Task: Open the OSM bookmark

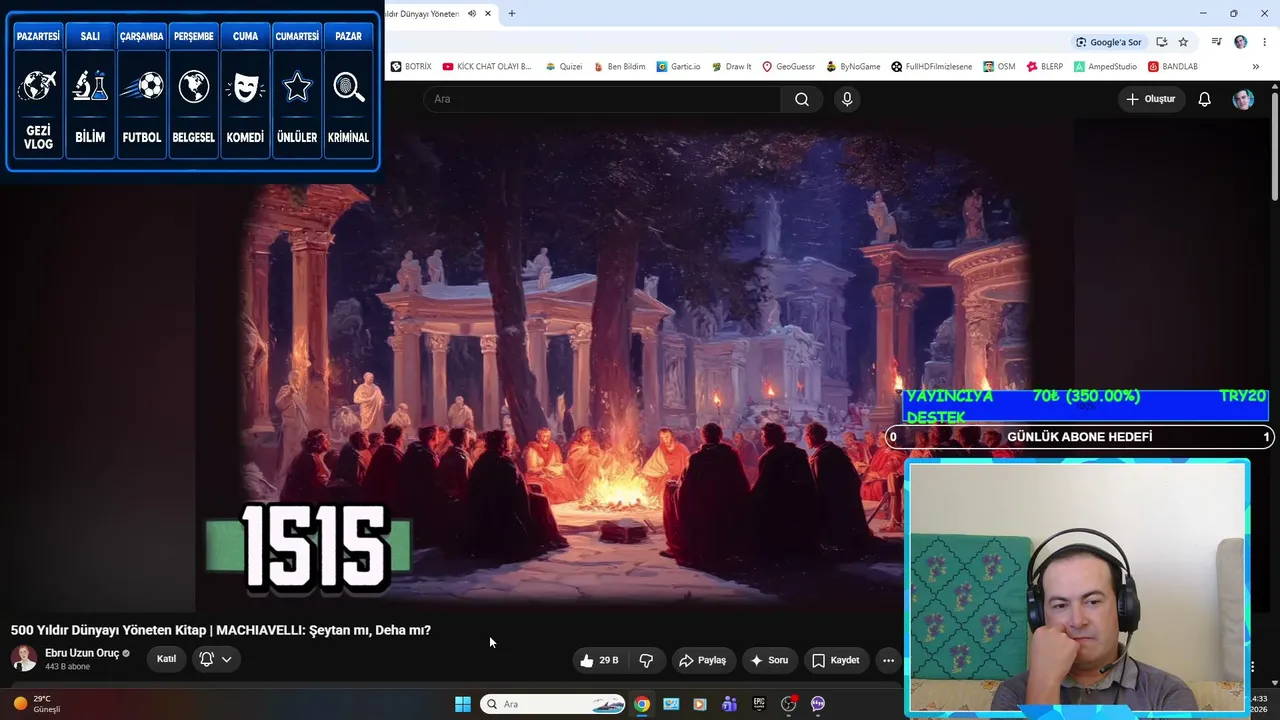Action: pyautogui.click(x=999, y=67)
